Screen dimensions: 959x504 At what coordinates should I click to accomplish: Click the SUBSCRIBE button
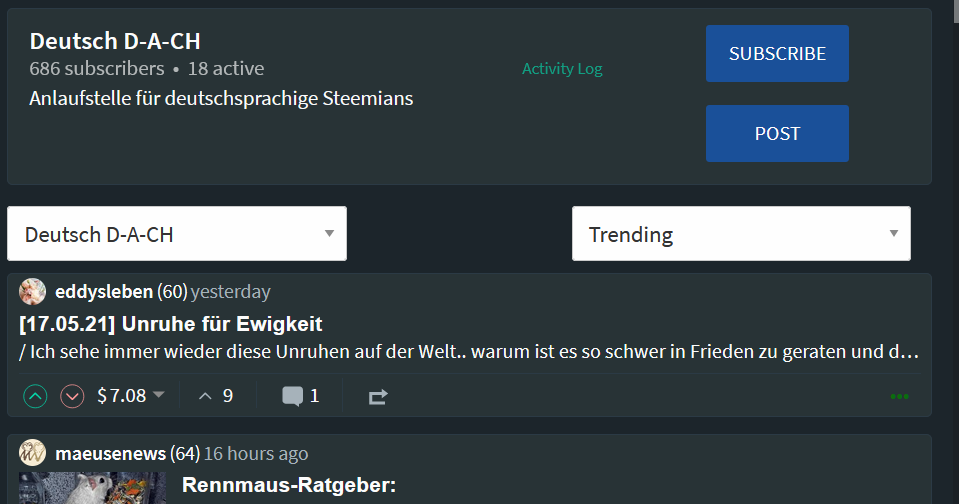click(777, 54)
